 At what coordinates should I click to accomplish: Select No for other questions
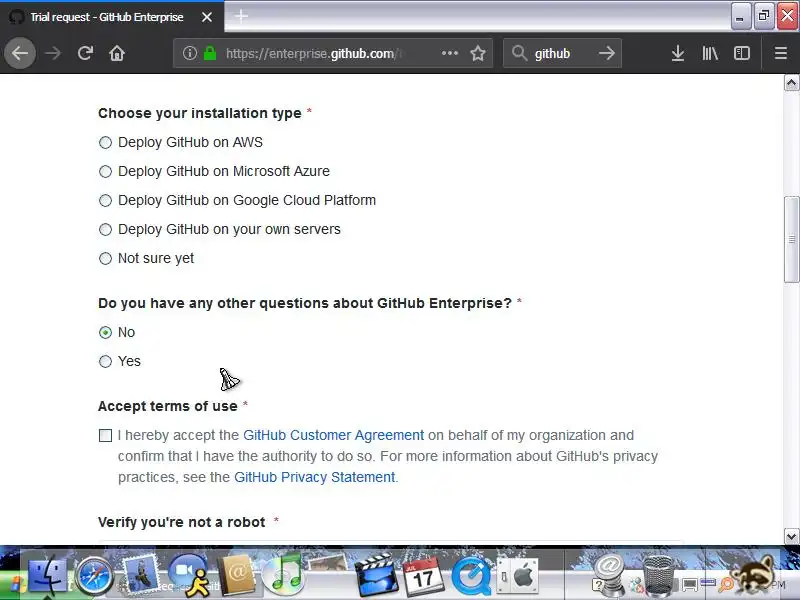coord(105,333)
